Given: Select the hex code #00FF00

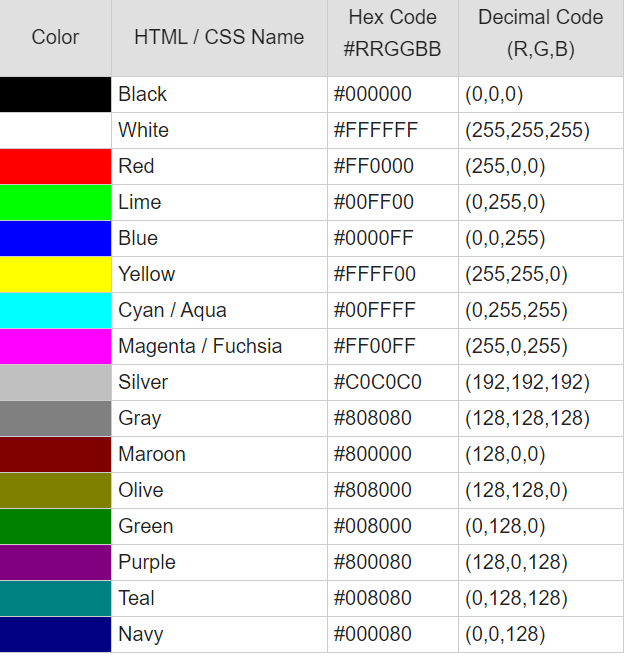Looking at the screenshot, I should (374, 202).
